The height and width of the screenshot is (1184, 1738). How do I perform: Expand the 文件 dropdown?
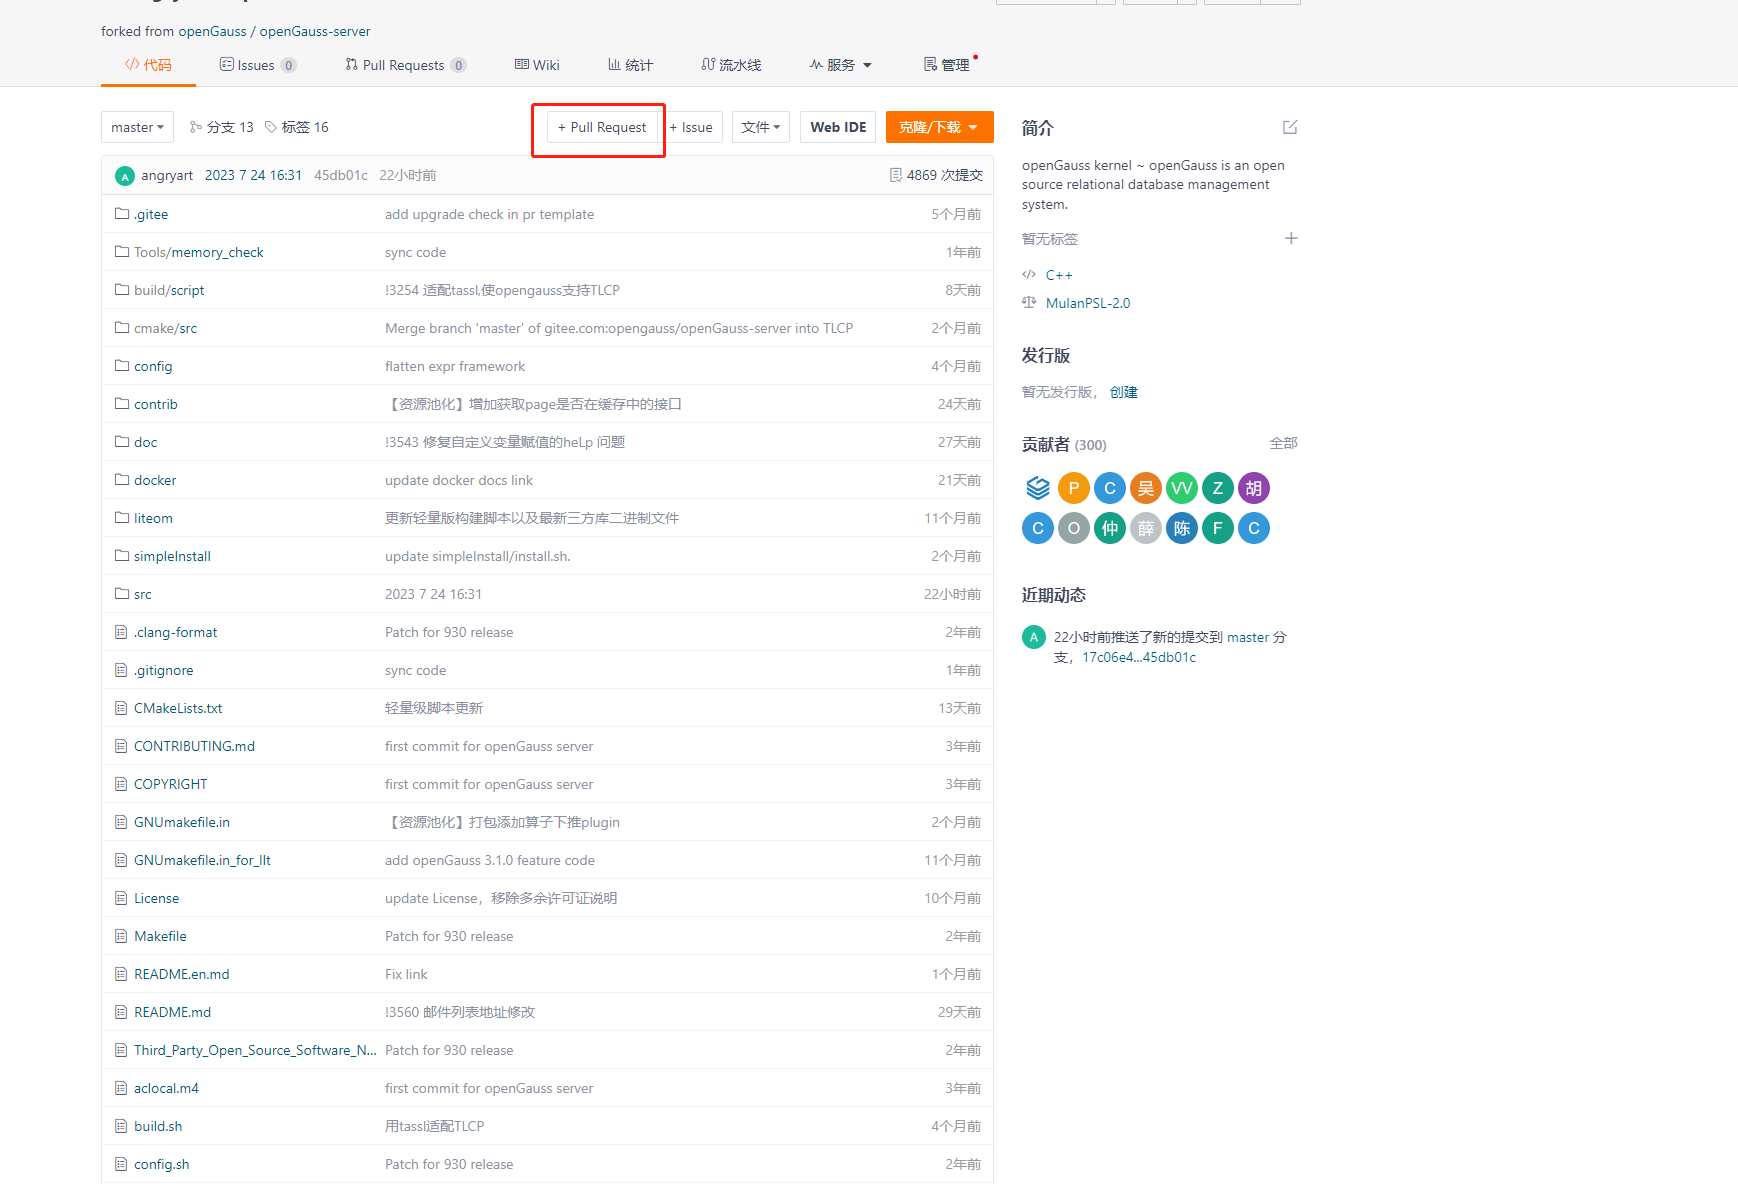click(x=761, y=127)
